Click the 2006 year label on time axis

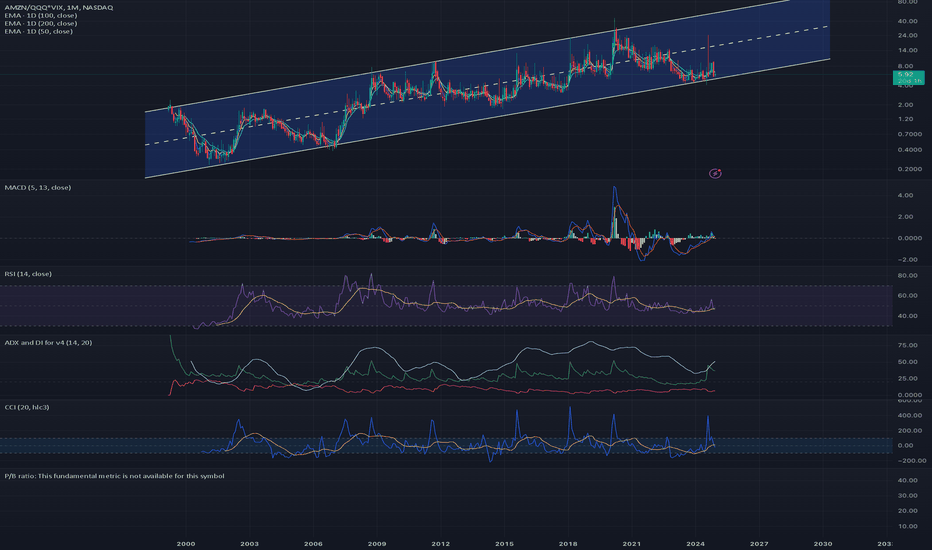click(x=313, y=543)
